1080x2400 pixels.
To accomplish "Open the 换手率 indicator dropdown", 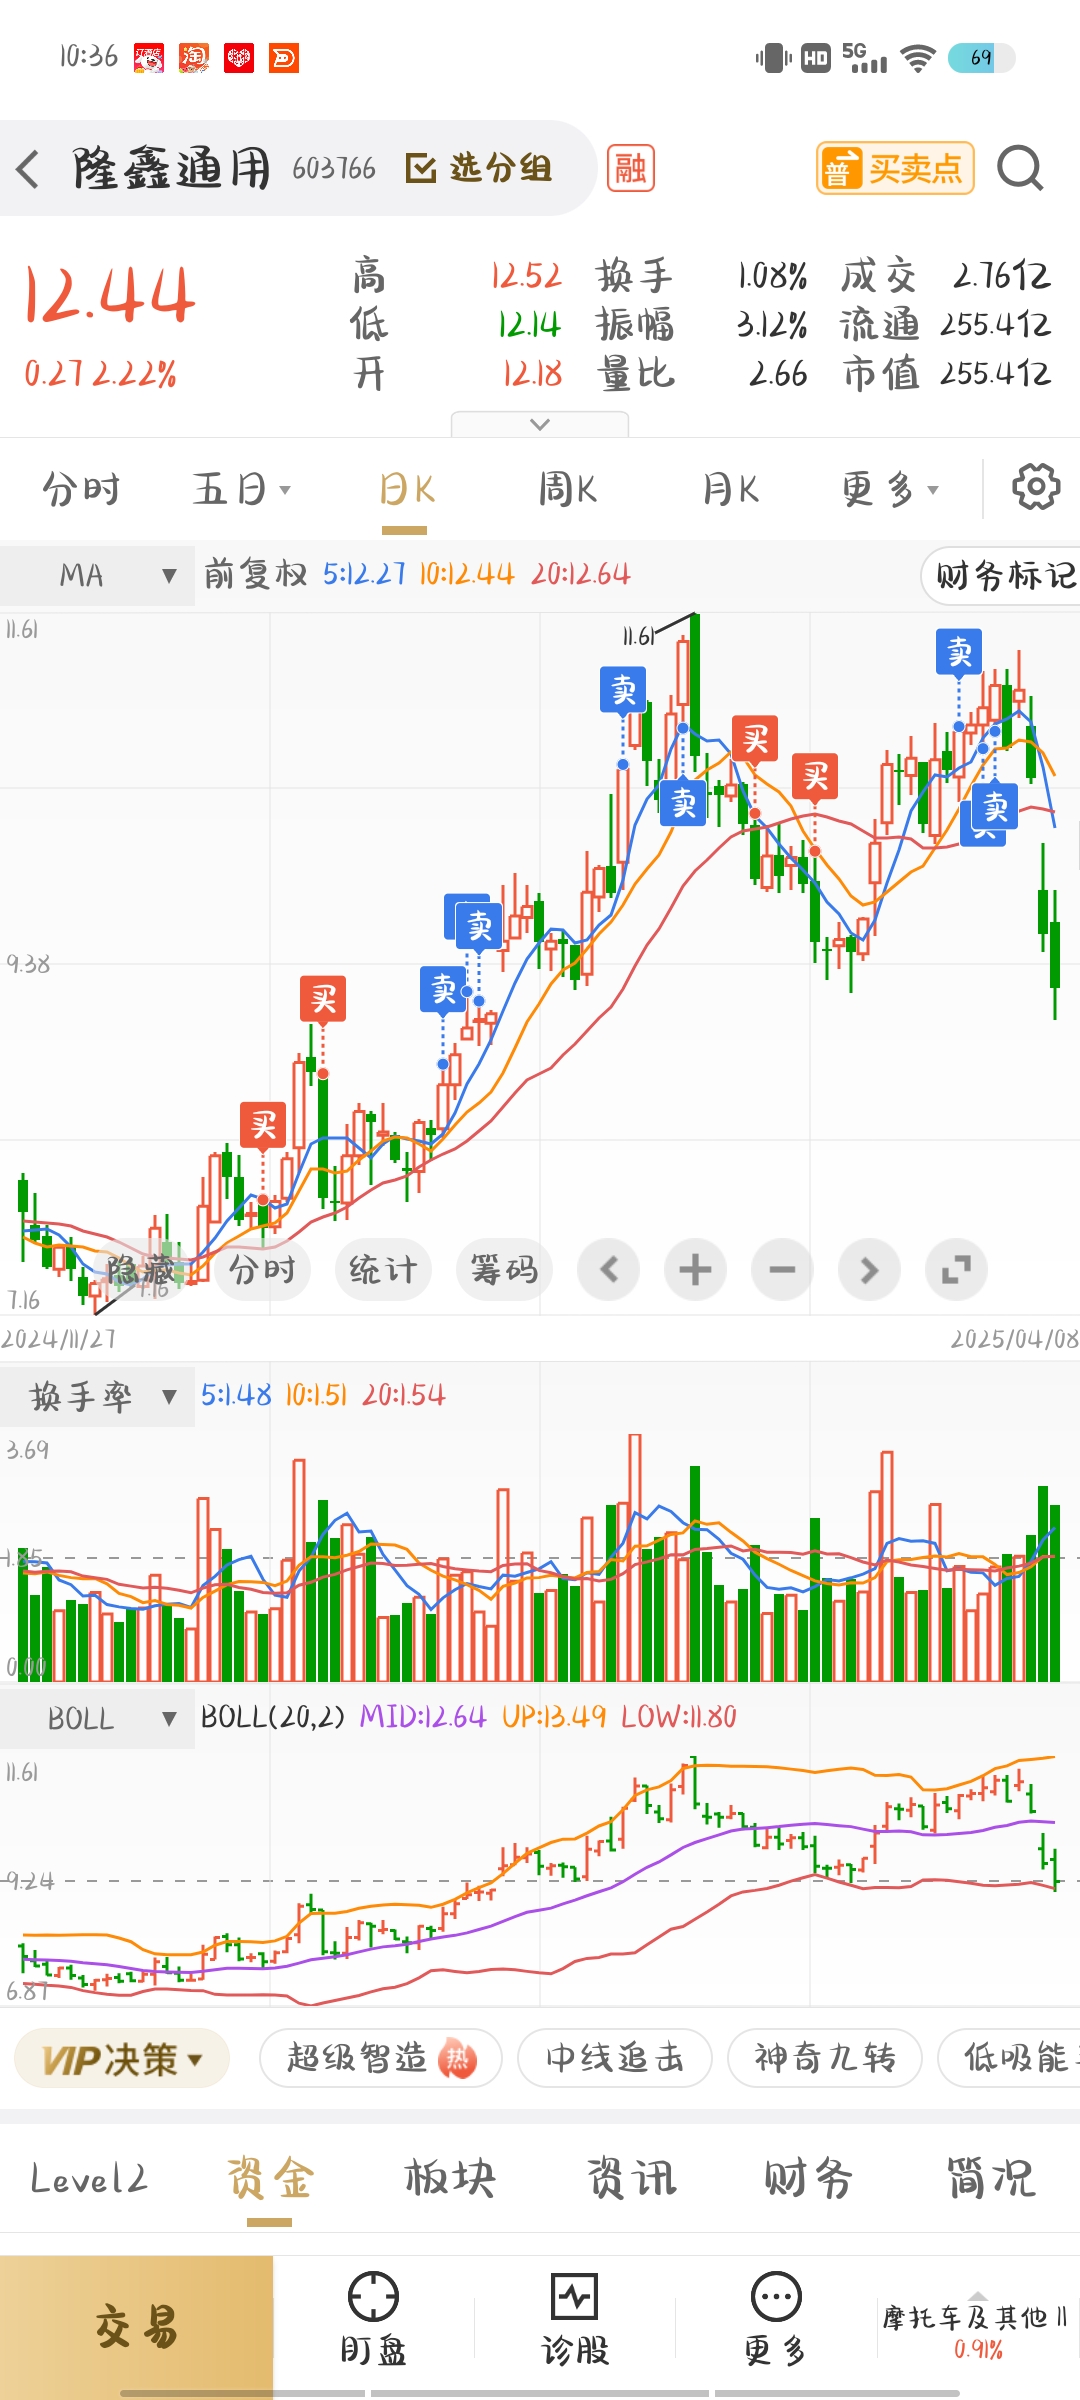I will [97, 1397].
